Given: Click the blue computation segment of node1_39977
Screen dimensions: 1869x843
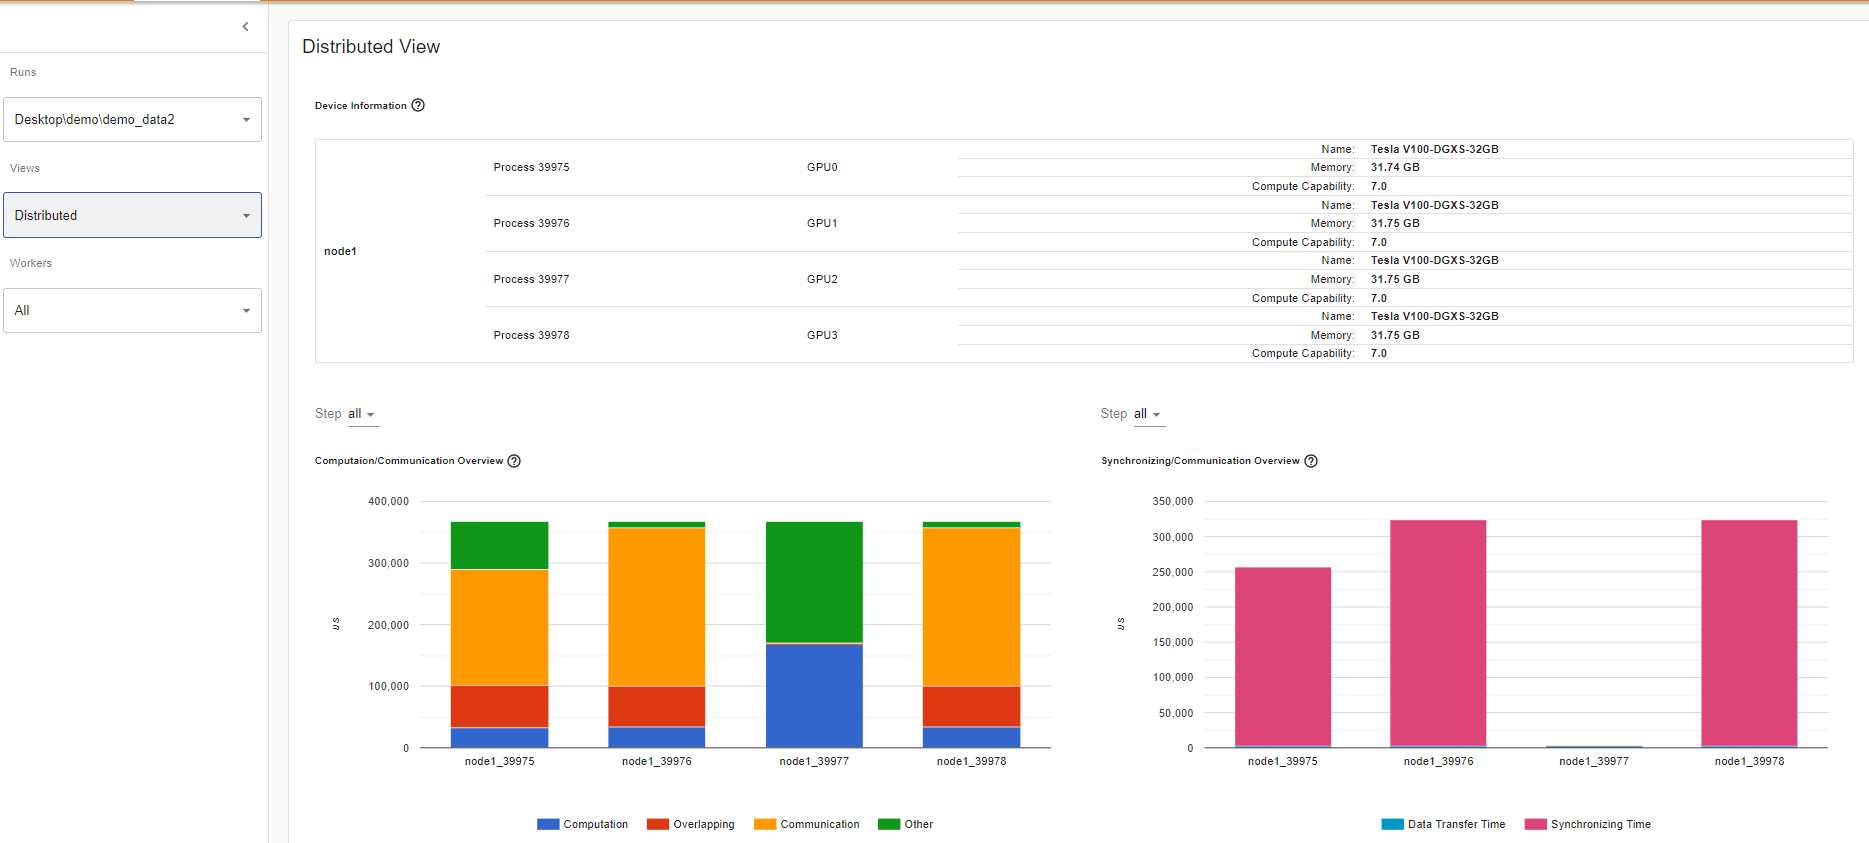Looking at the screenshot, I should tap(814, 695).
